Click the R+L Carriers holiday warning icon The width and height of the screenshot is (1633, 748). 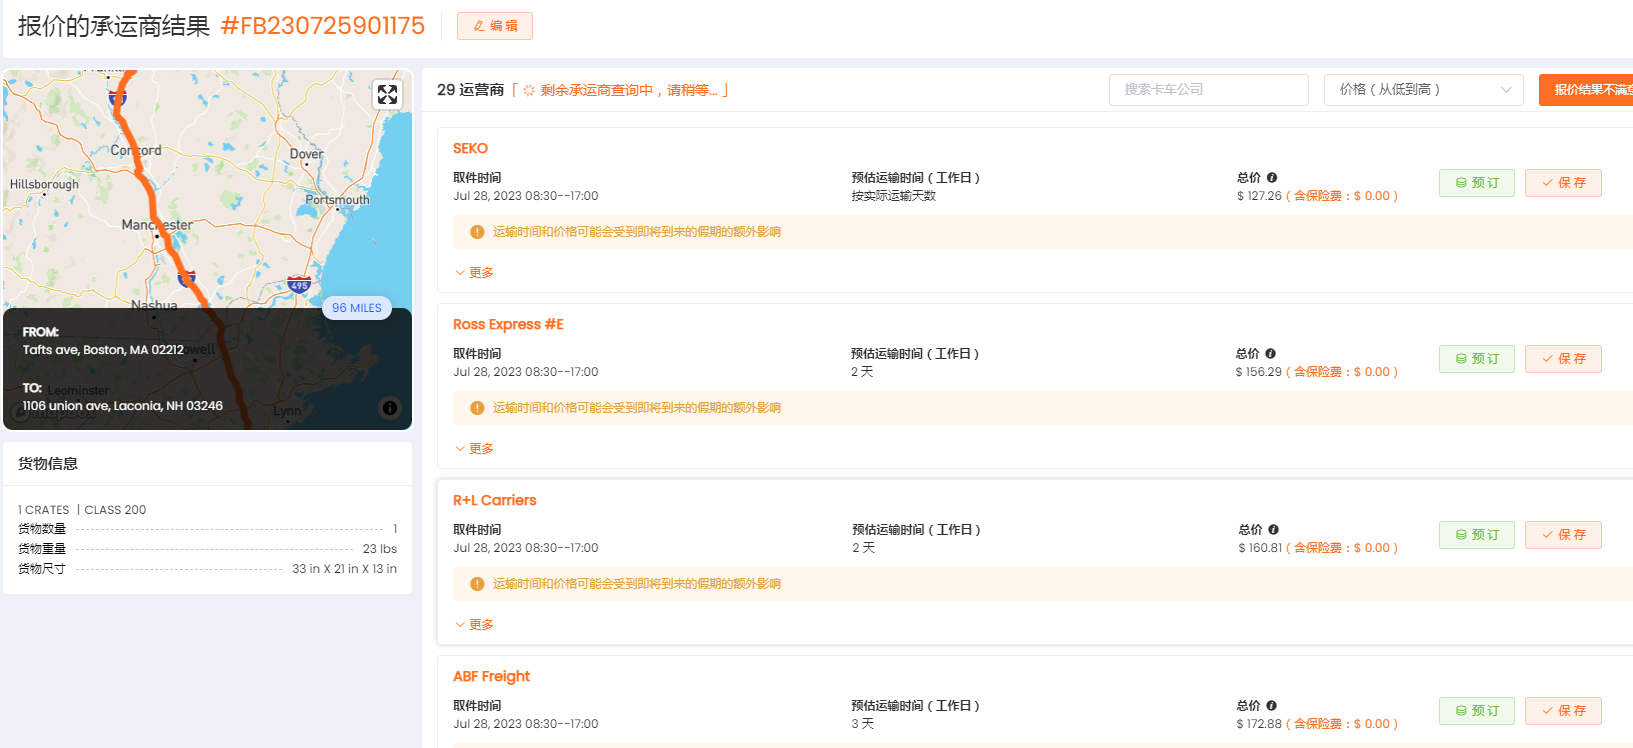477,584
